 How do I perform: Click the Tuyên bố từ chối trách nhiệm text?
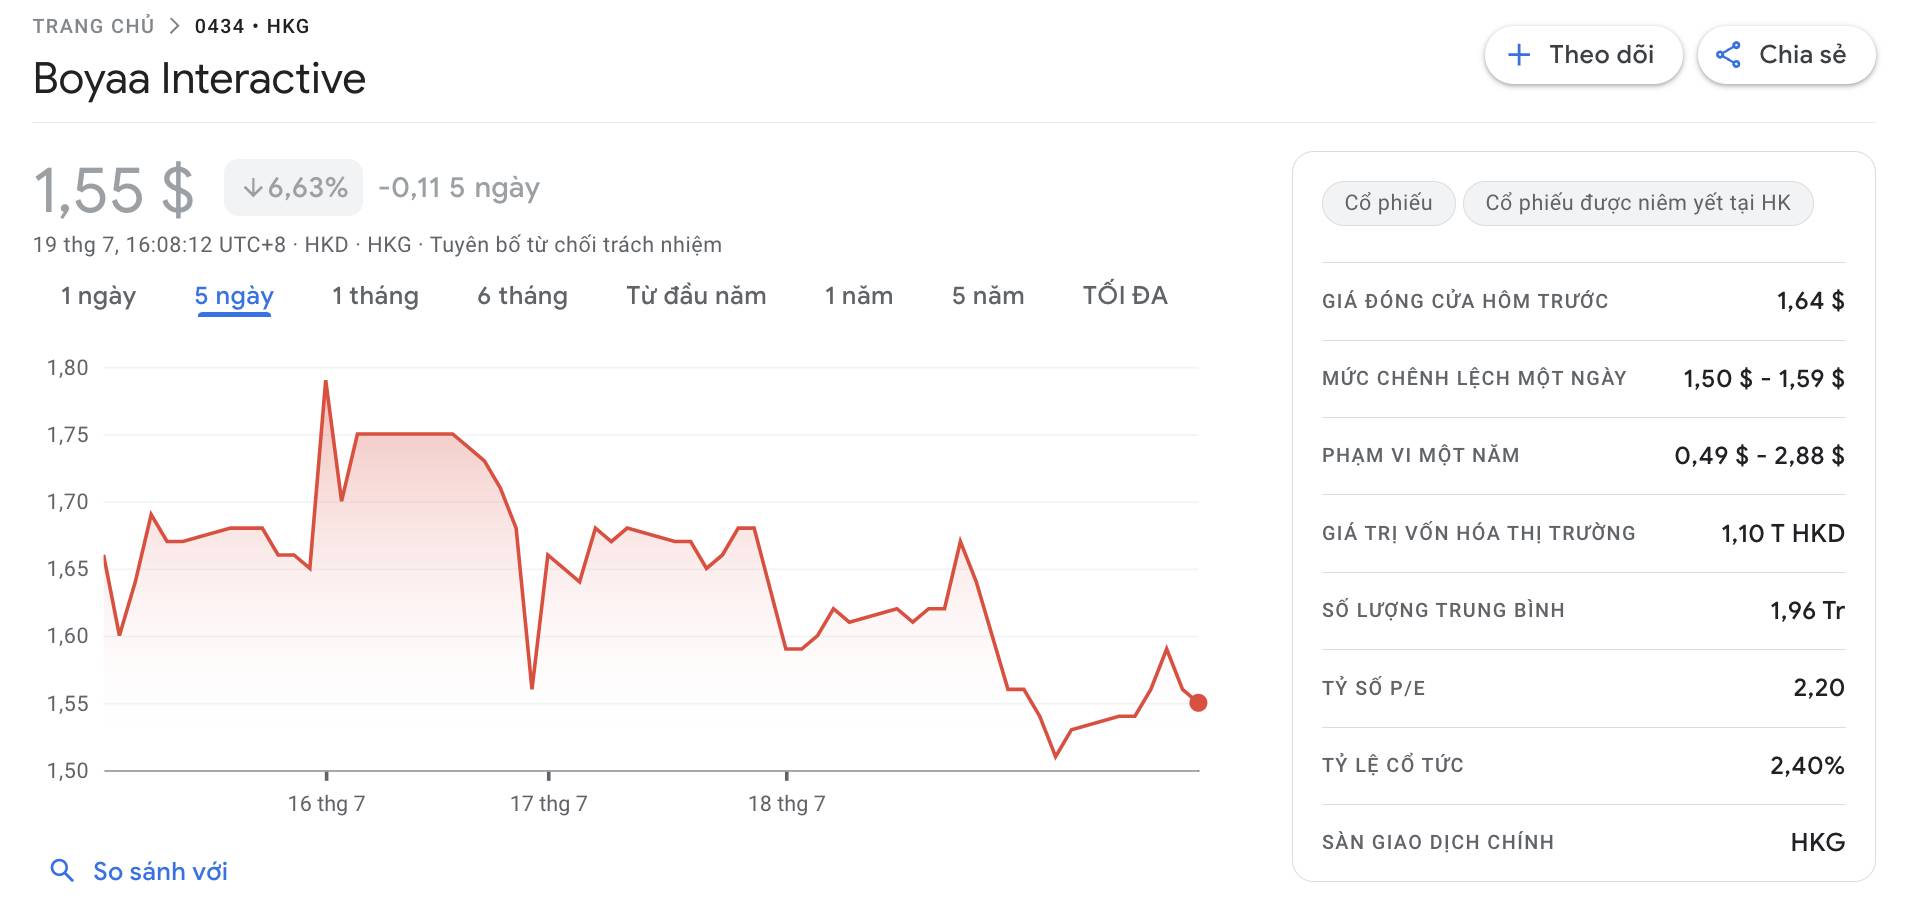[x=576, y=245]
